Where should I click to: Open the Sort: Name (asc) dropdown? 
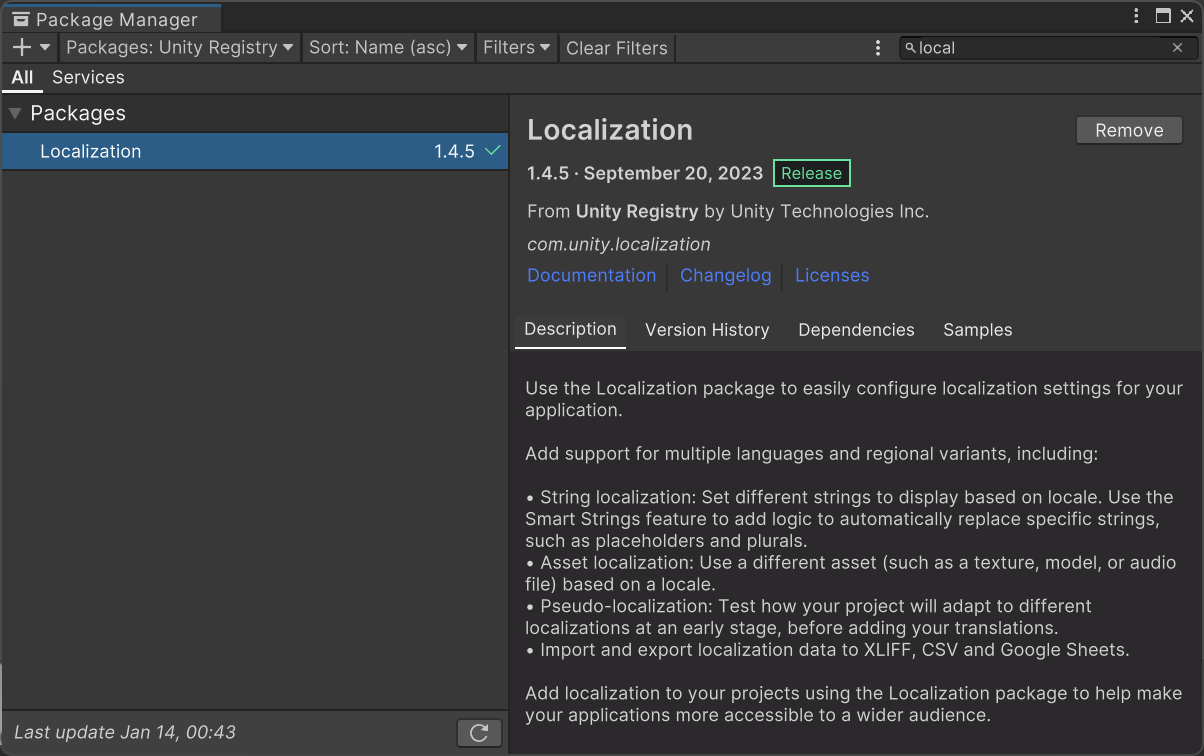(388, 47)
